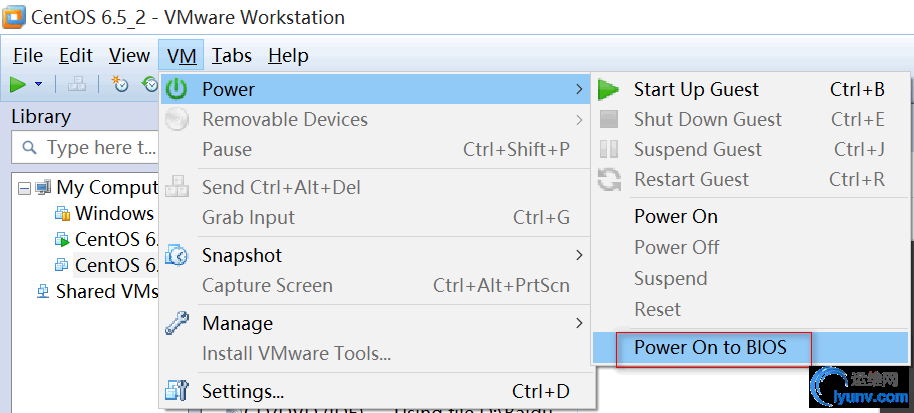Click the Library search input field

100,148
